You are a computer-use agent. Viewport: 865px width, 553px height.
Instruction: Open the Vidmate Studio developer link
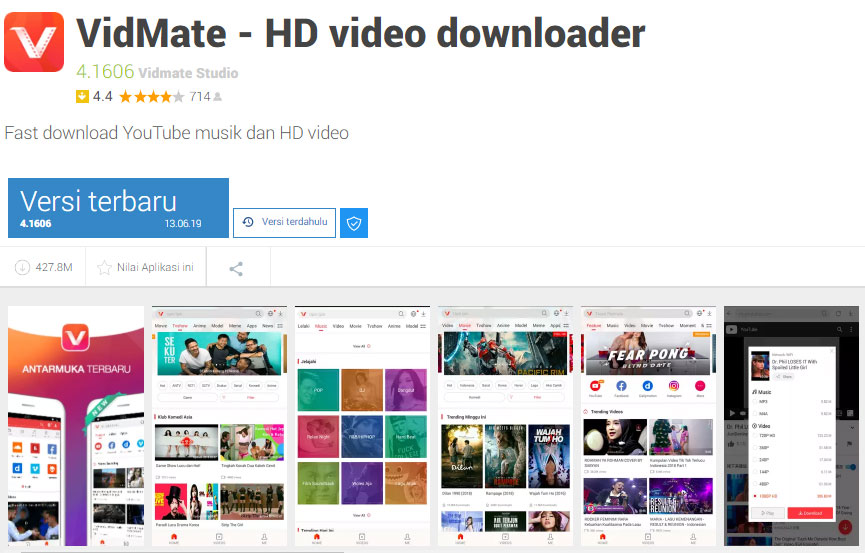[x=188, y=73]
